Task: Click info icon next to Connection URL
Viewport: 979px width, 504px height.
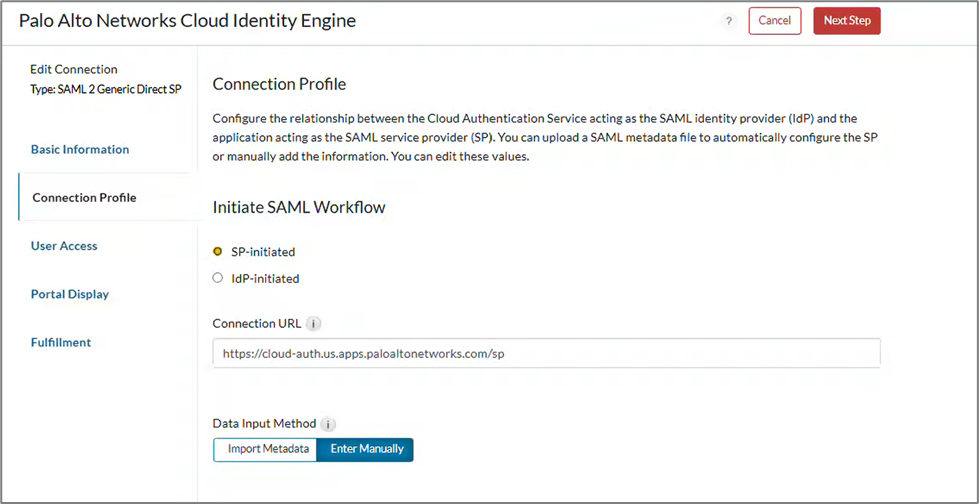Action: (314, 324)
